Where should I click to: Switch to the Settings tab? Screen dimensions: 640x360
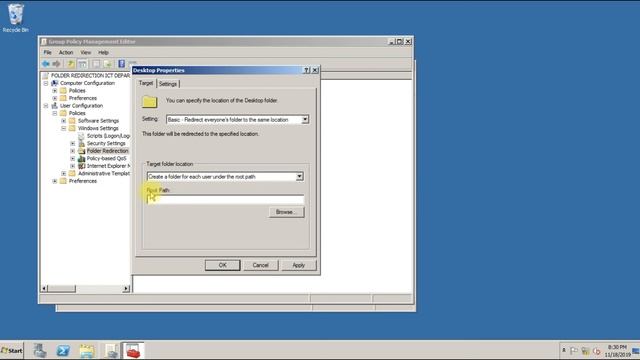(168, 84)
